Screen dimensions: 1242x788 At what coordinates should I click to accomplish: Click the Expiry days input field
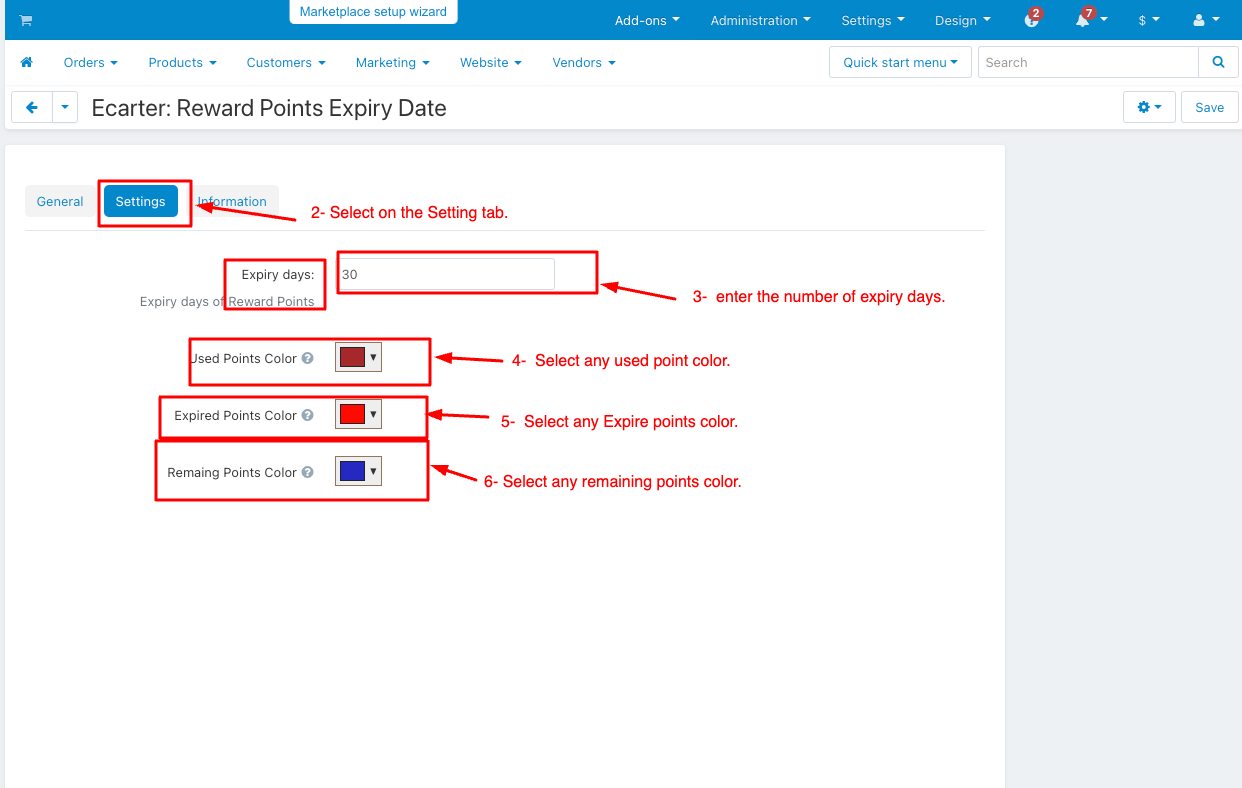446,274
